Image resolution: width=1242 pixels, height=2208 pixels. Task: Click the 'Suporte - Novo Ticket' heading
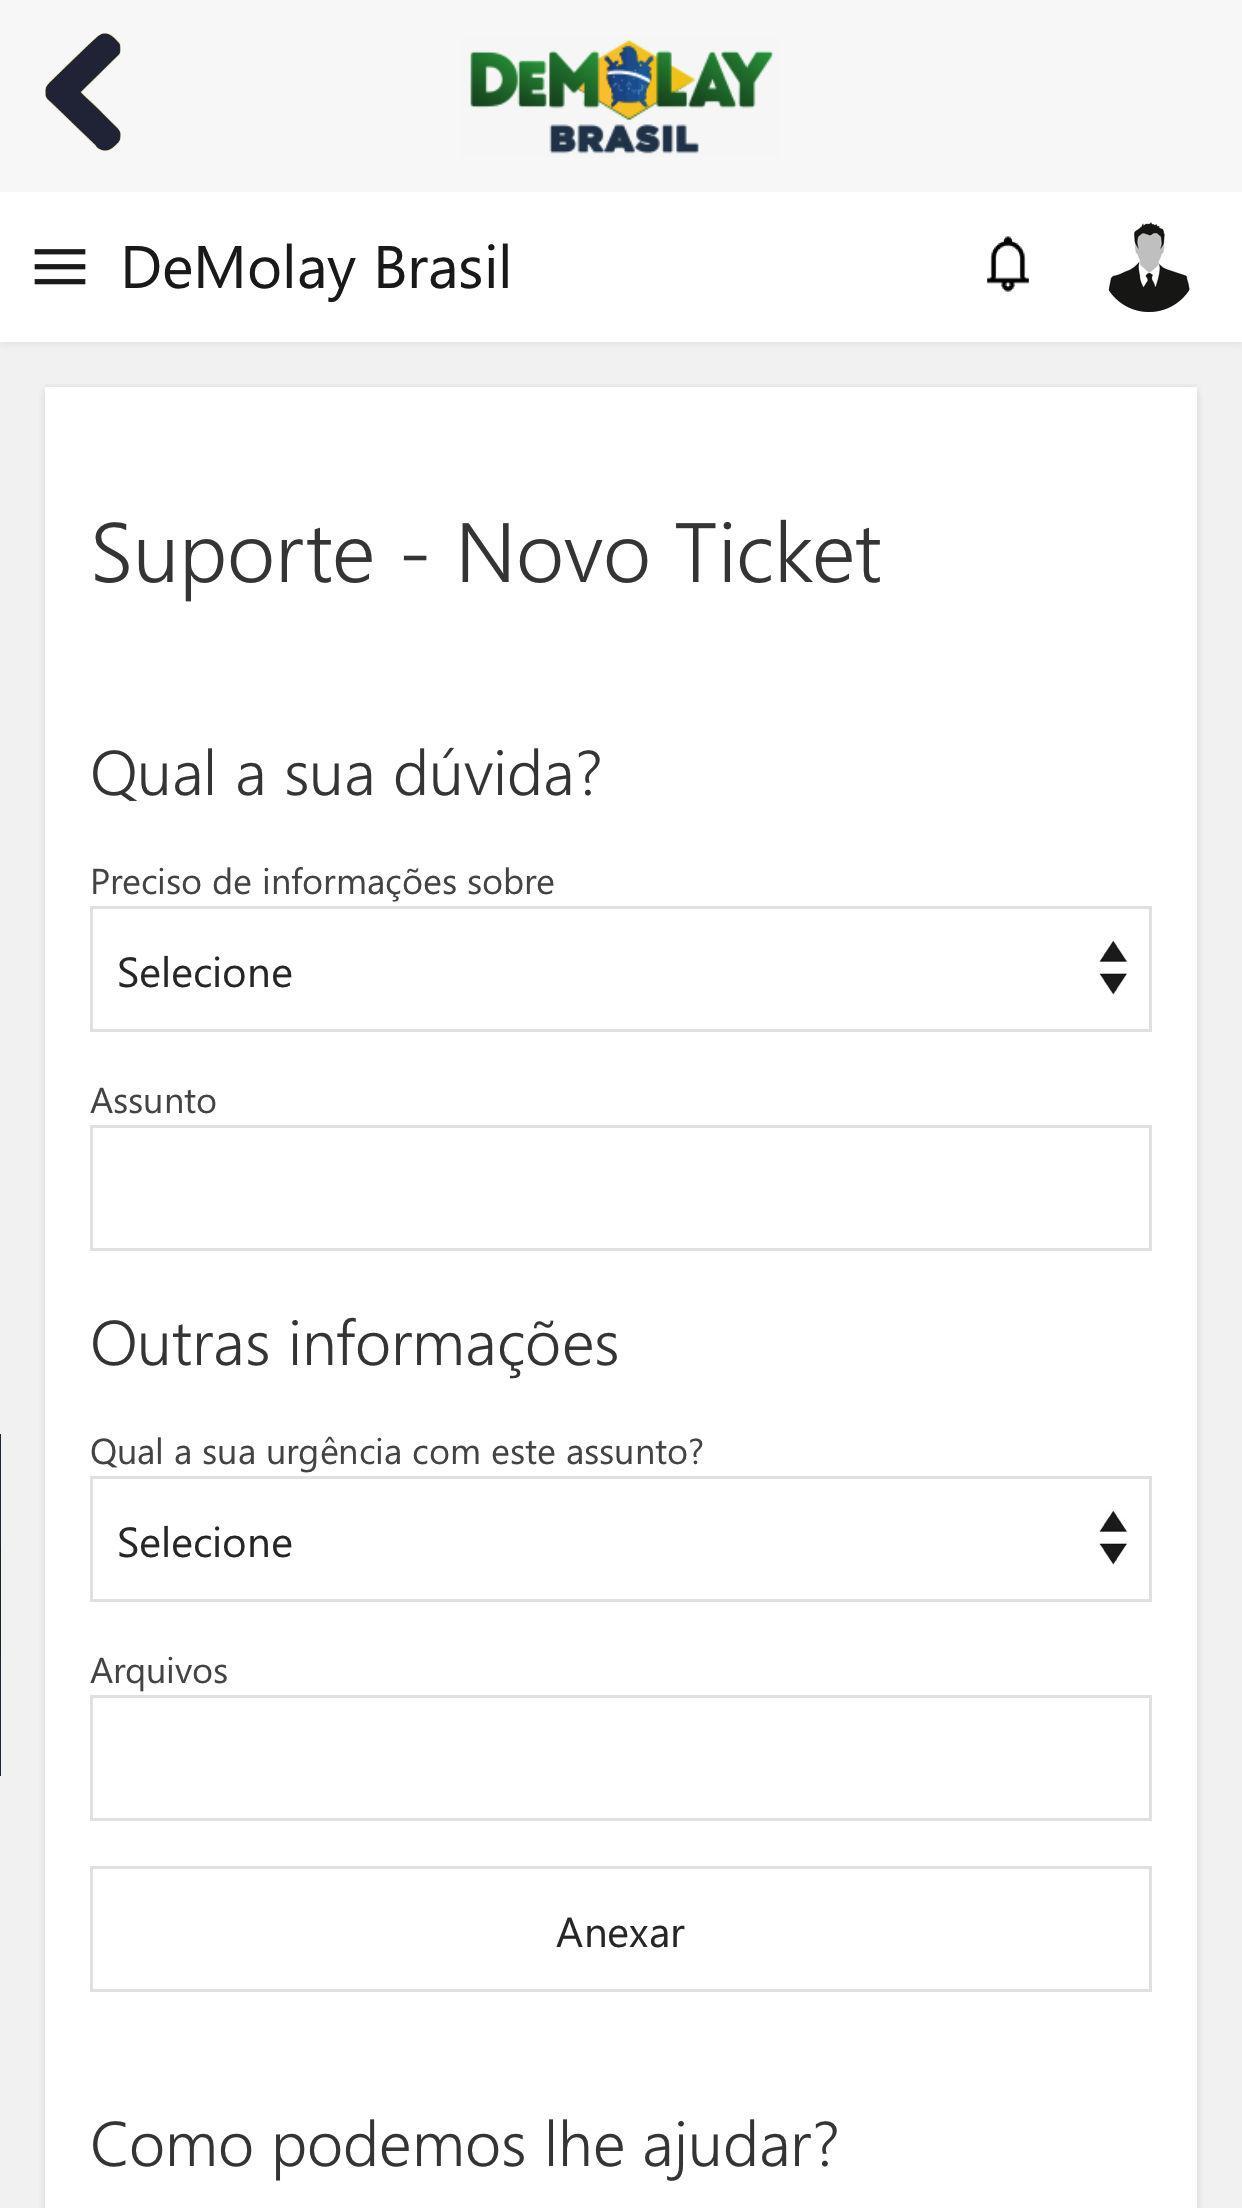(x=486, y=553)
